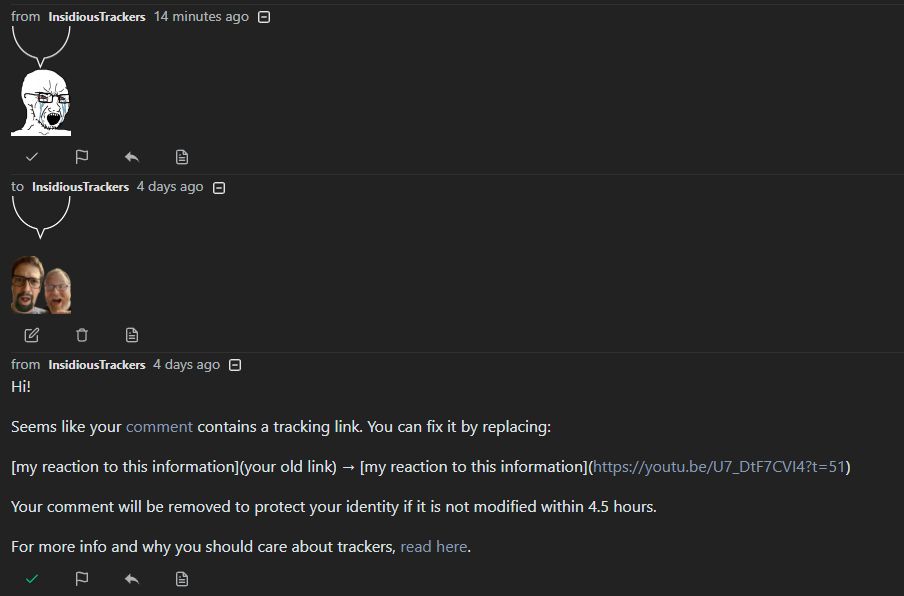Edit your message sent to InsidiousTrackers
The image size is (904, 596).
point(32,335)
